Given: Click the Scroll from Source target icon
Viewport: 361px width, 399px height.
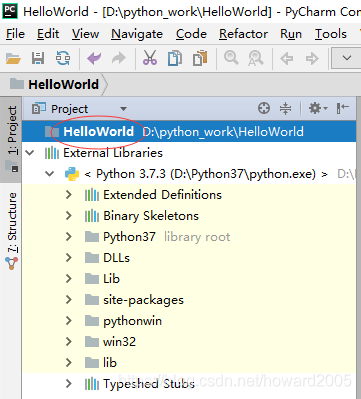Looking at the screenshot, I should pos(264,108).
